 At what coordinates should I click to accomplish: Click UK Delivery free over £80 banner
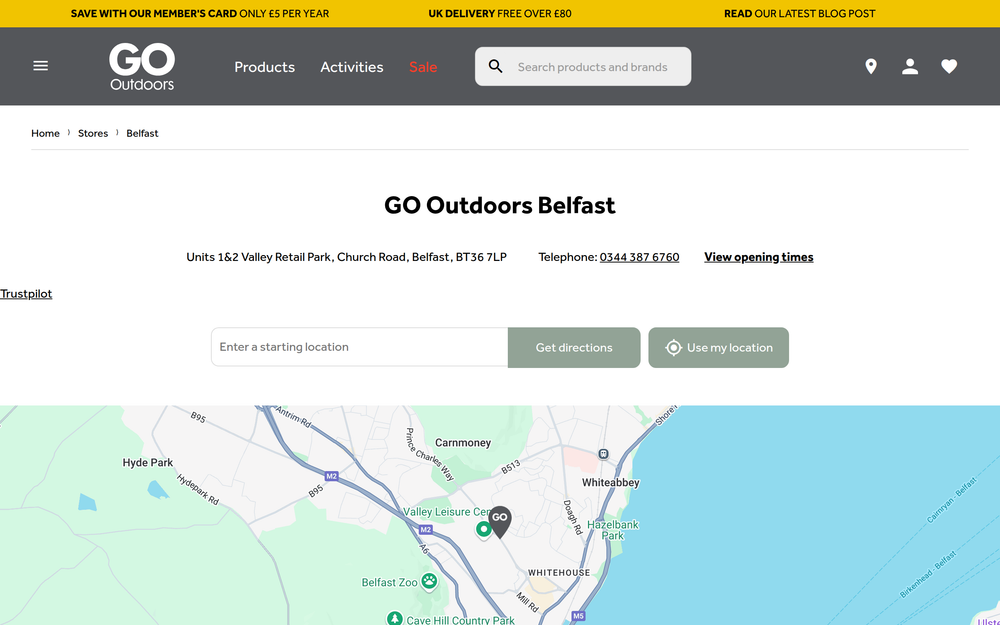tap(500, 13)
